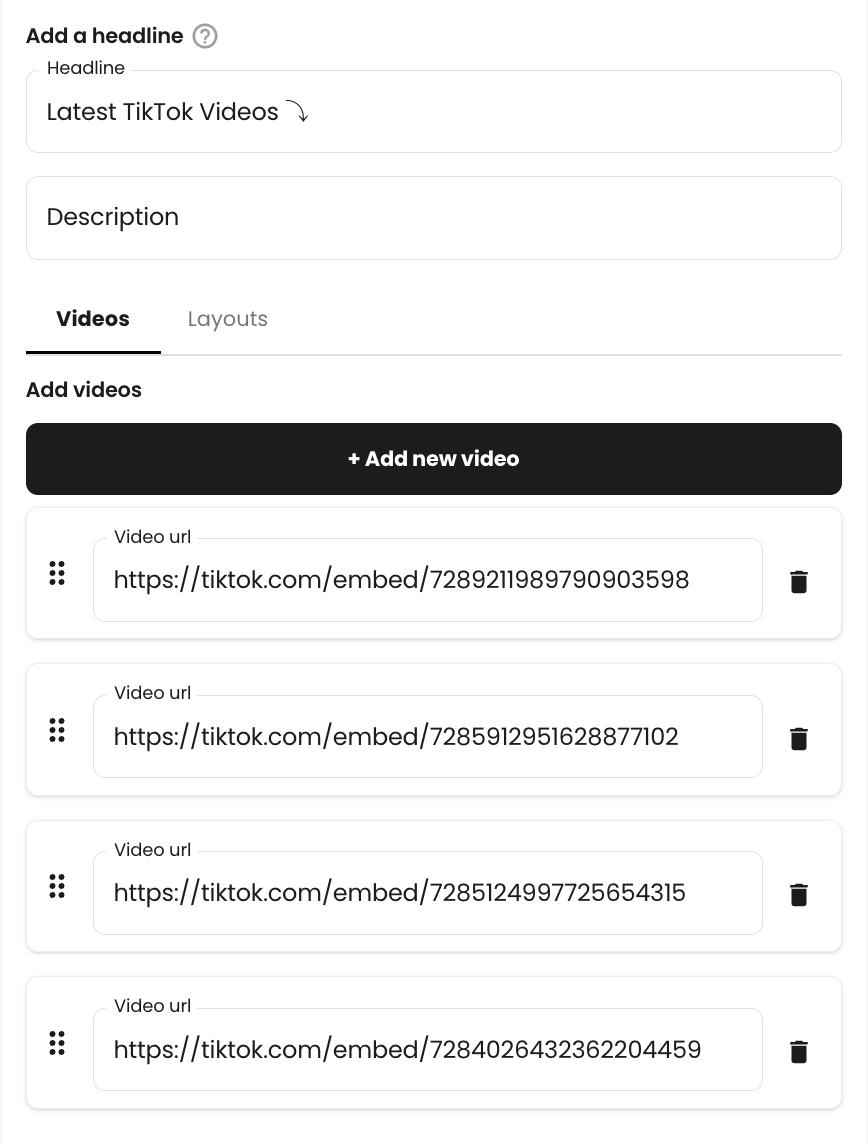Viewport: 868px width, 1144px height.
Task: Click the help icon beside Add a headline
Action: 205,36
